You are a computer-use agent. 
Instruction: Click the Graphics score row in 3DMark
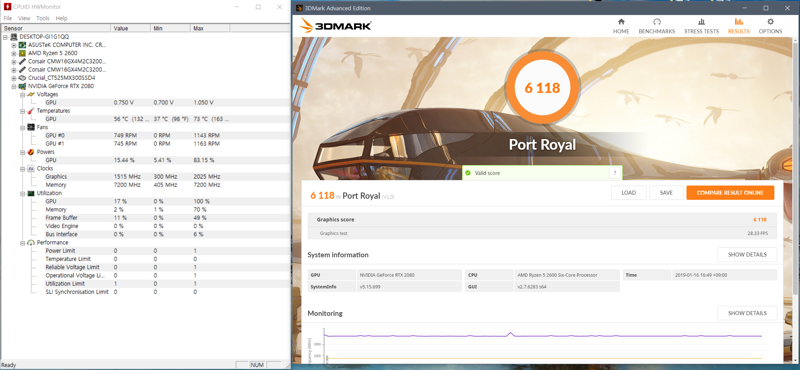click(x=542, y=219)
